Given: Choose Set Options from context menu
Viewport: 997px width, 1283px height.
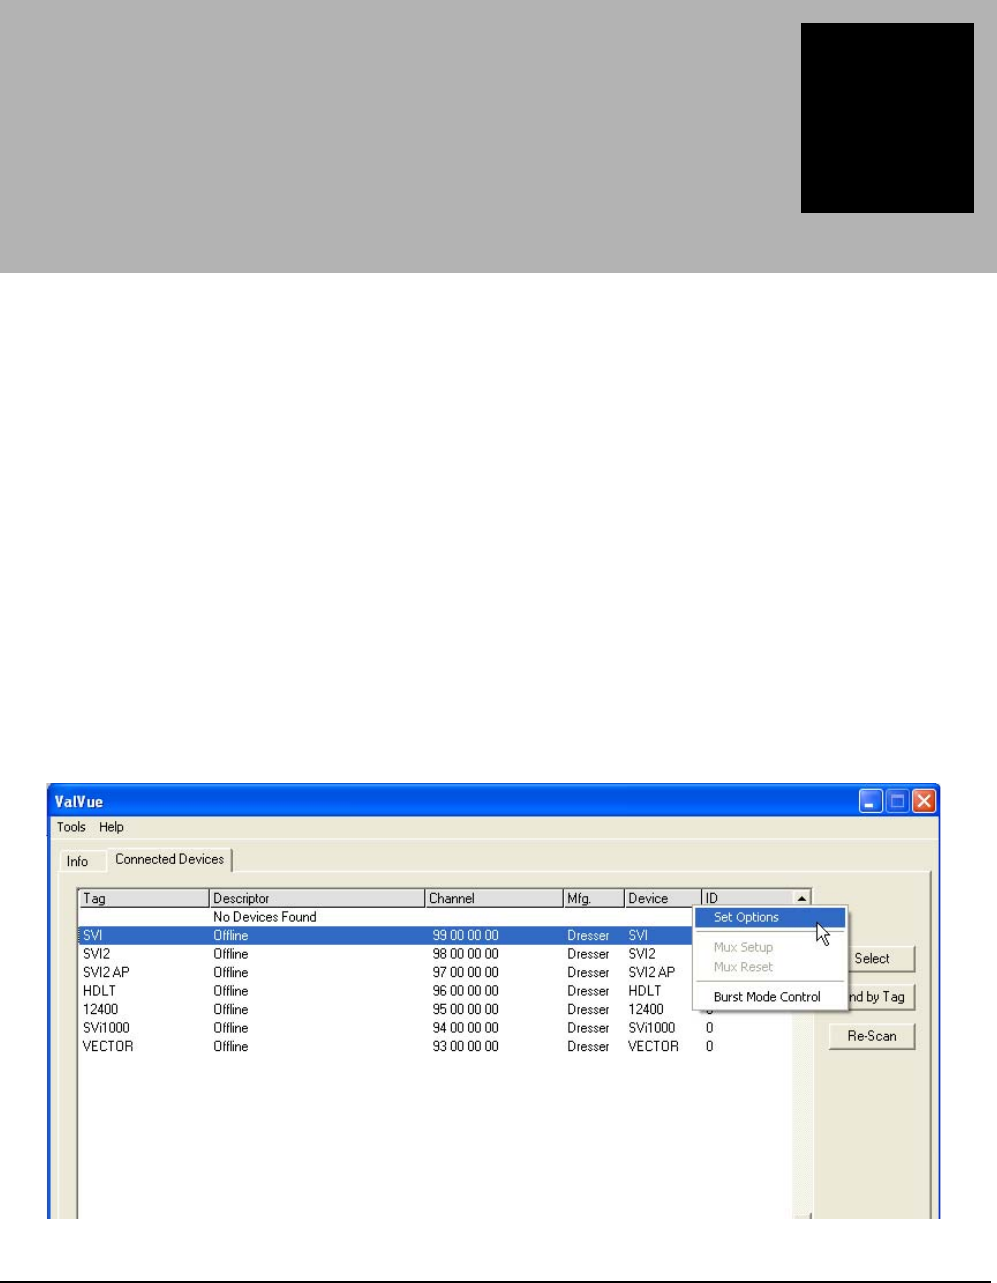Looking at the screenshot, I should 770,917.
